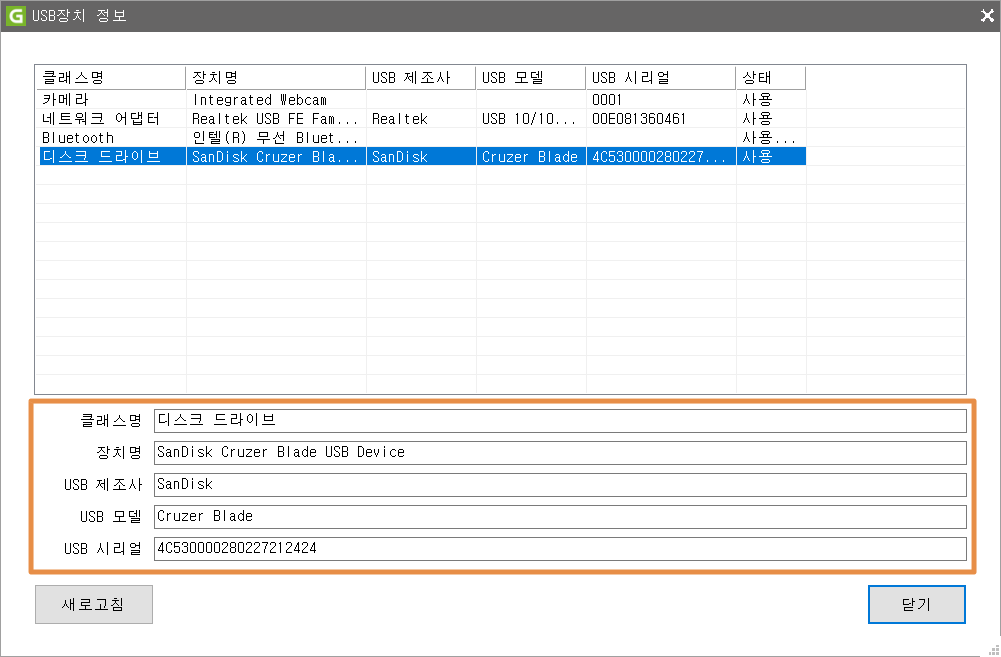Click into the 장치명 text field
This screenshot has width=1001, height=657.
[x=560, y=452]
